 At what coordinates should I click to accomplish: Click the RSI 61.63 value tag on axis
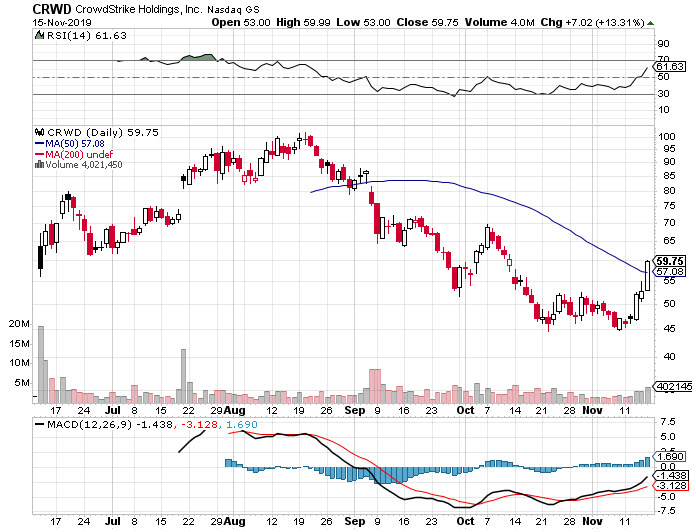(x=671, y=67)
